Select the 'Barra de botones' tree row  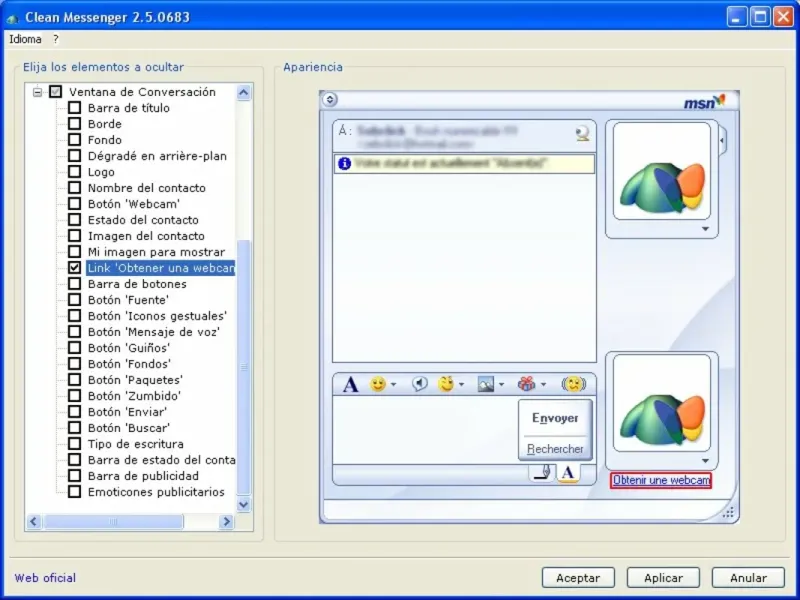coord(137,284)
